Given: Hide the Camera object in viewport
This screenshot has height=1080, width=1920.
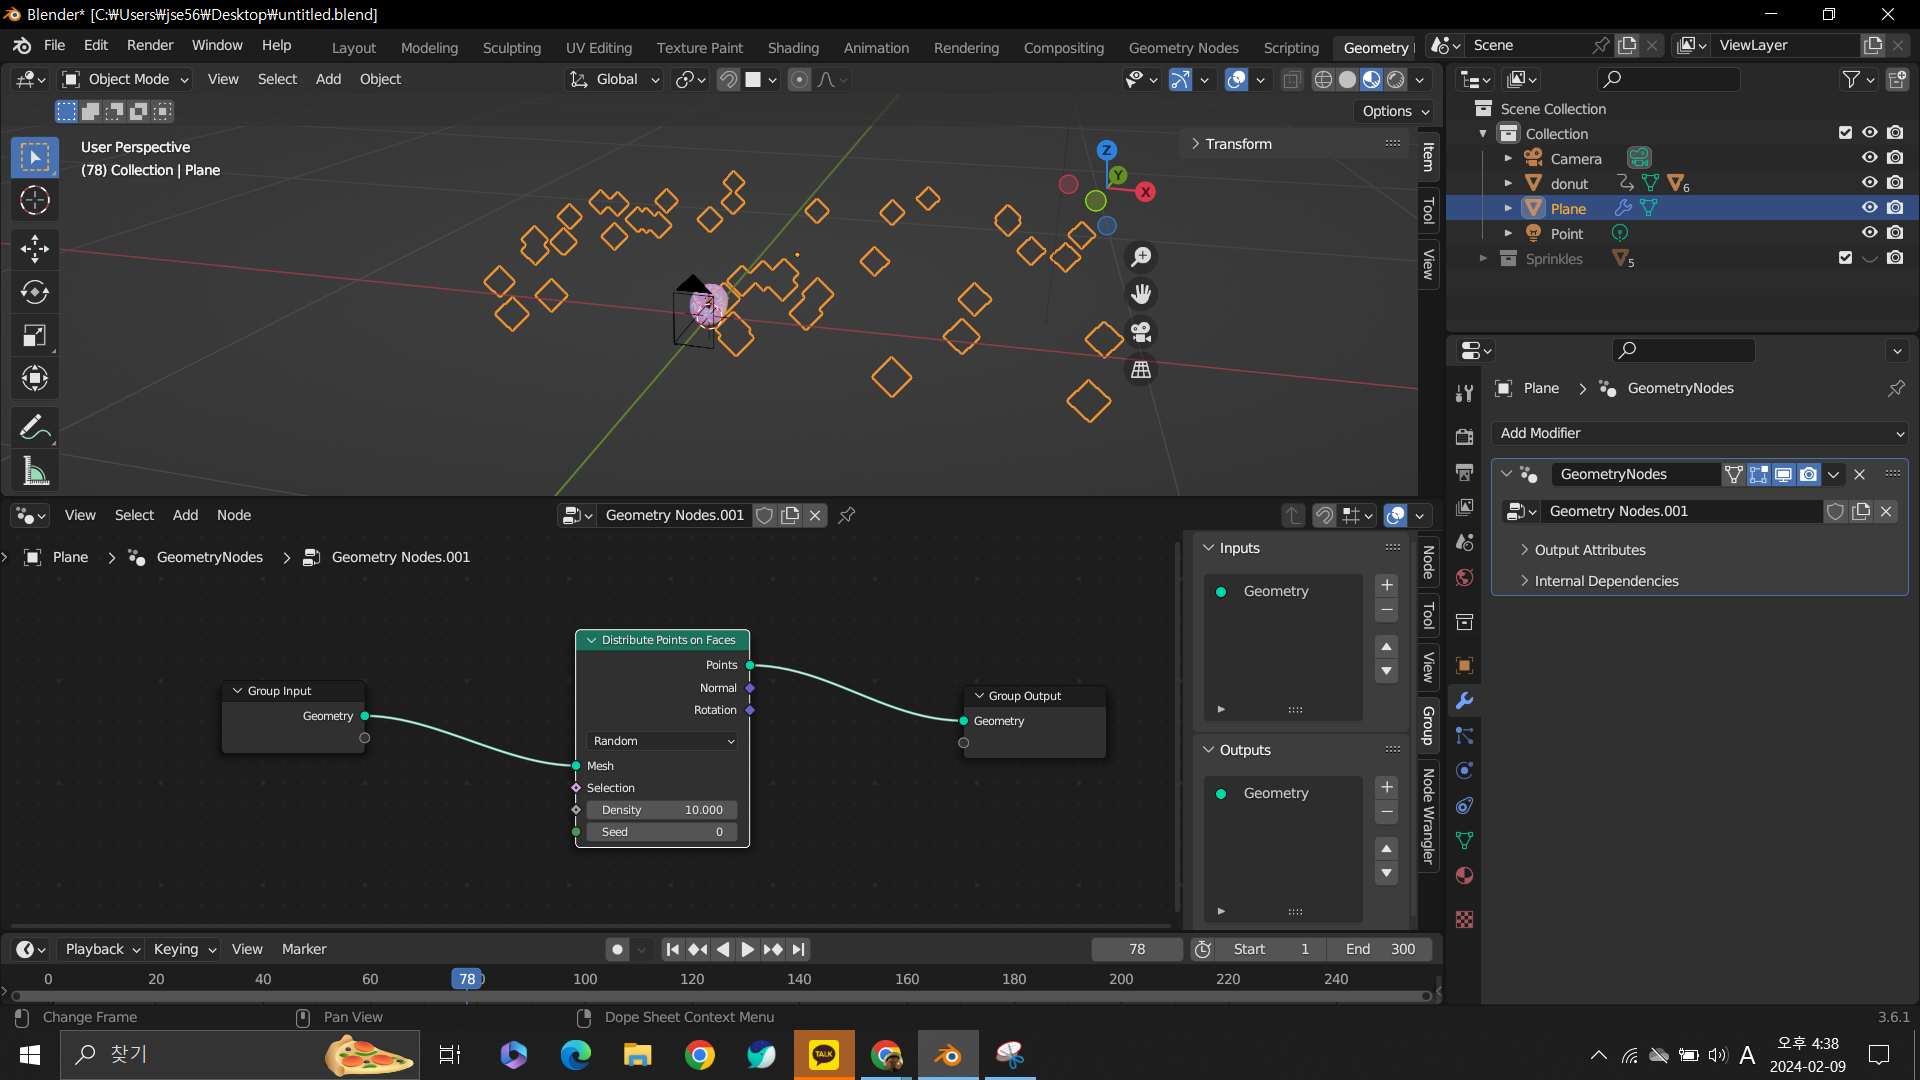Looking at the screenshot, I should 1869,158.
